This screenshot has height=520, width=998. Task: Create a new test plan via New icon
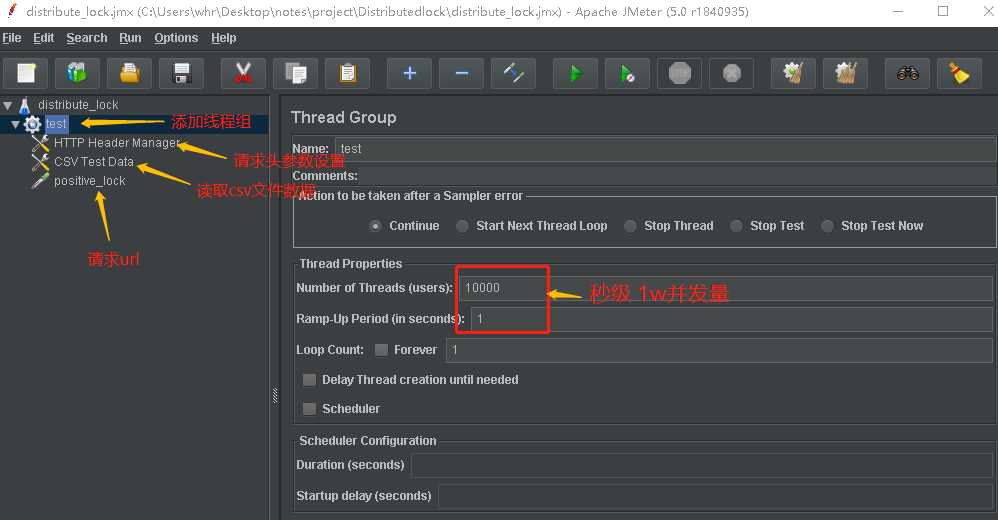25,73
